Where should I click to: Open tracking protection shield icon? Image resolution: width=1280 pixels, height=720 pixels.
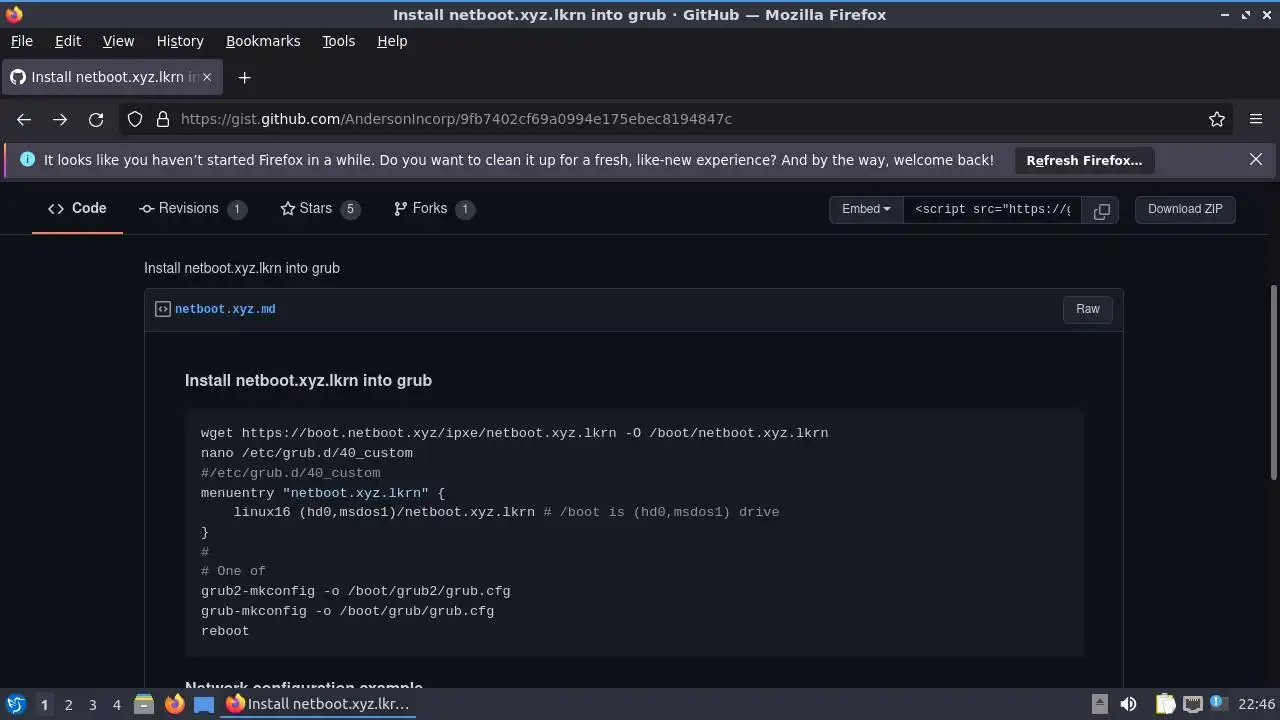coord(135,119)
